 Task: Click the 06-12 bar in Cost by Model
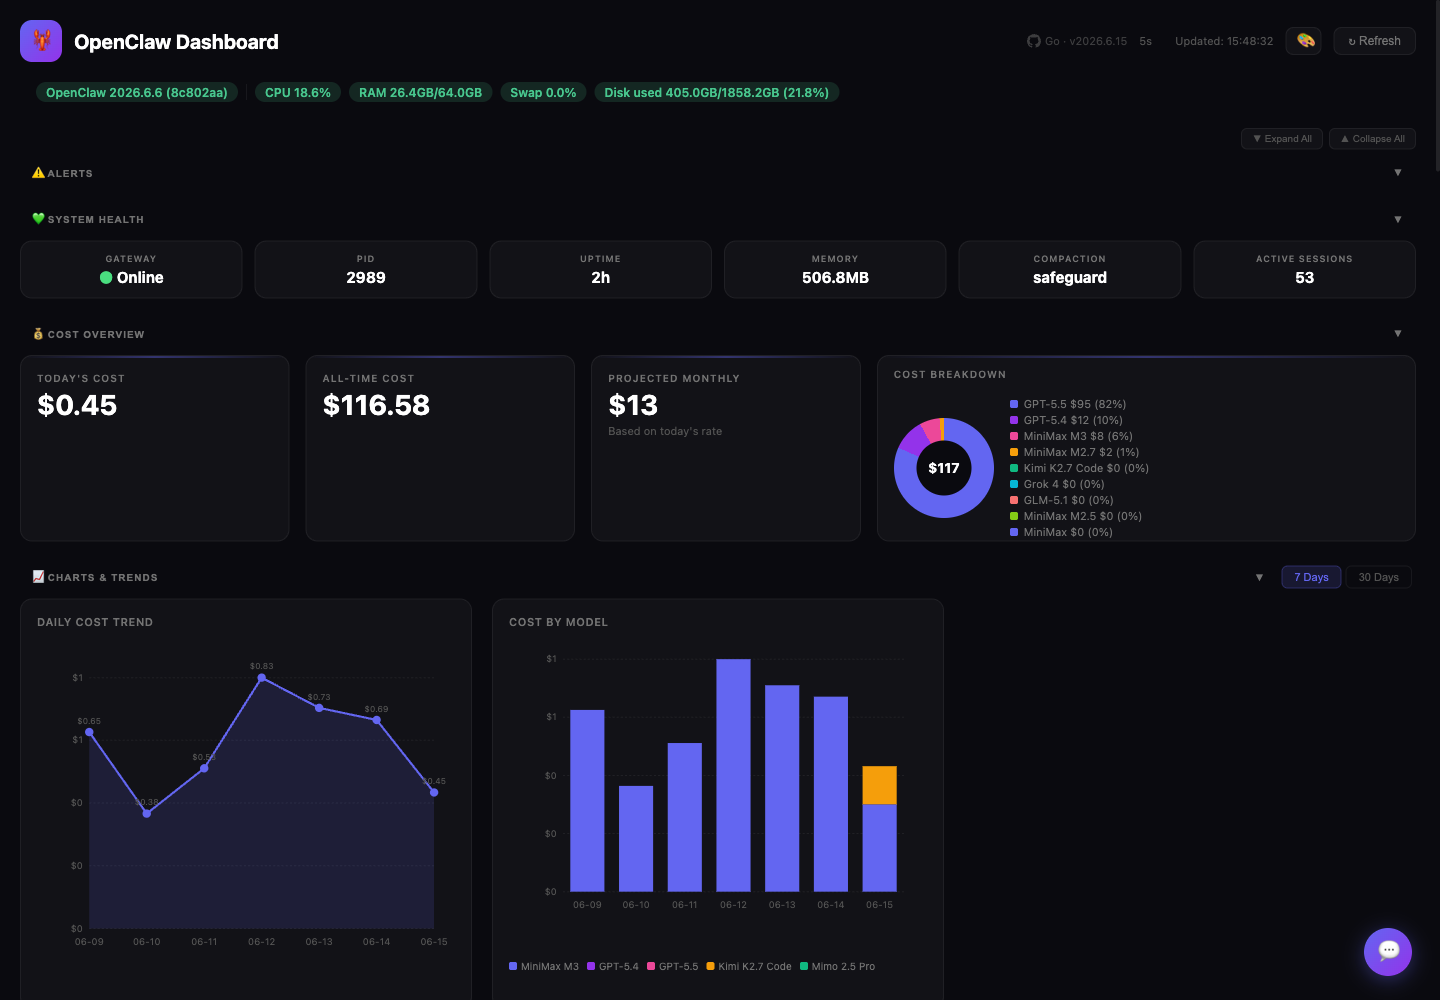tap(733, 775)
